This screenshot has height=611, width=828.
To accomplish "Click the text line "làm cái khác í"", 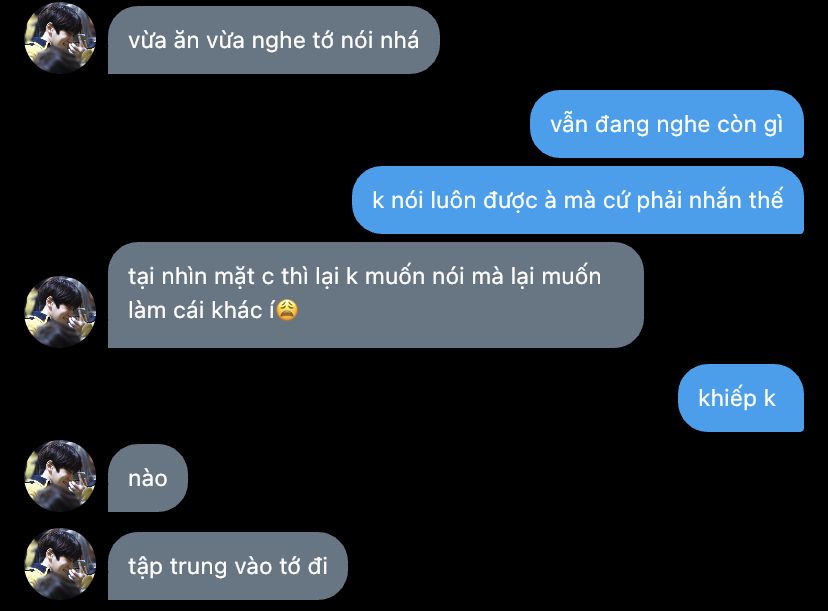I will click(x=201, y=311).
